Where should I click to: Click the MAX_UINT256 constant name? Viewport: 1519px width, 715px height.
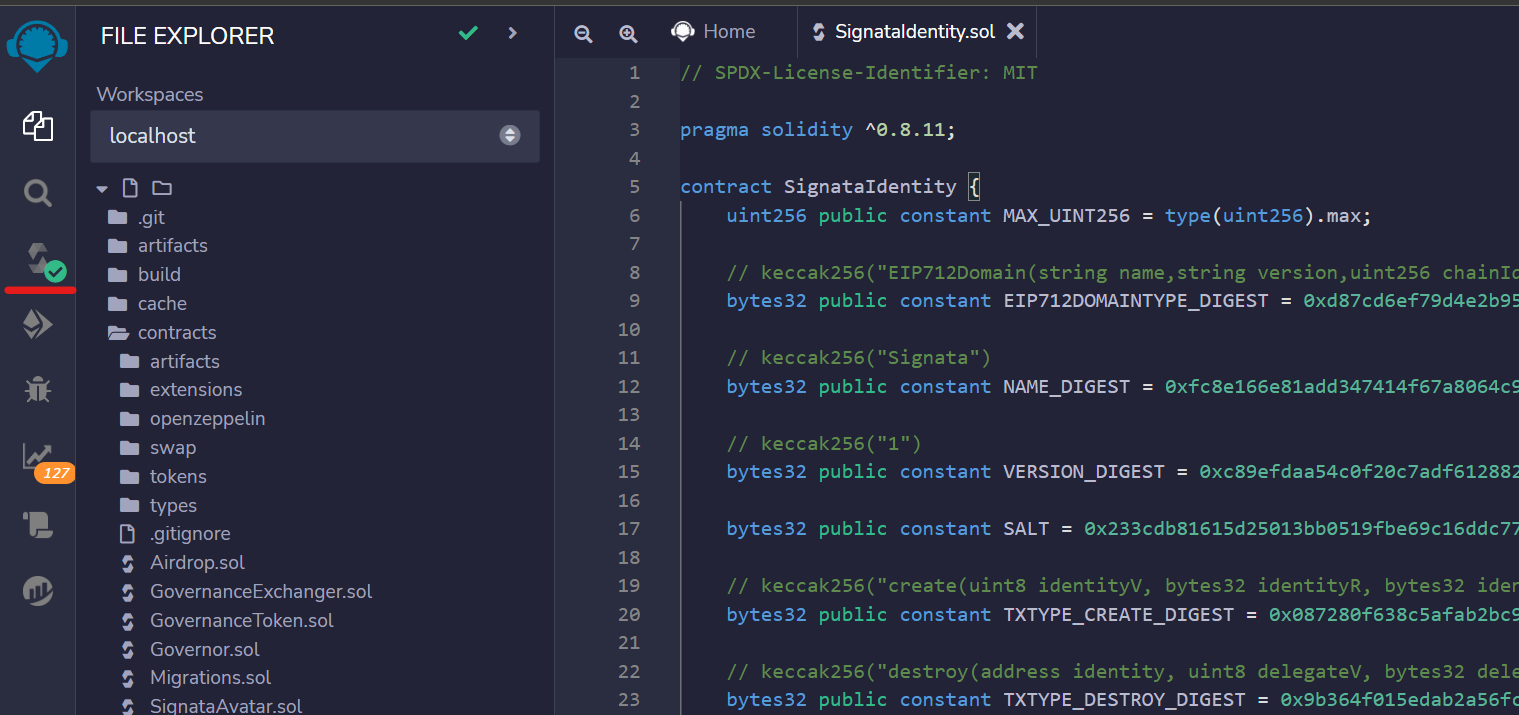[1067, 216]
